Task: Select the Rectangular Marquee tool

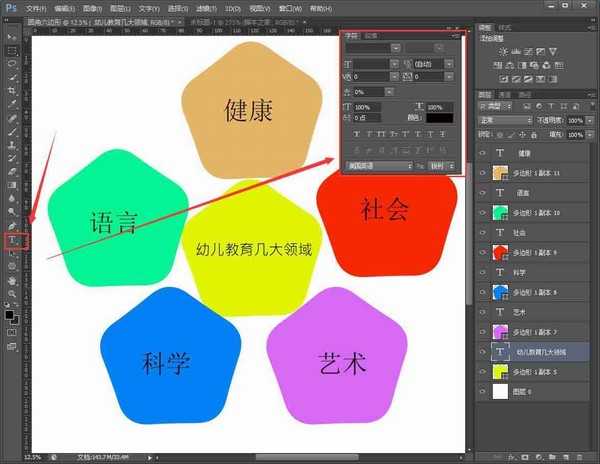Action: [x=12, y=49]
